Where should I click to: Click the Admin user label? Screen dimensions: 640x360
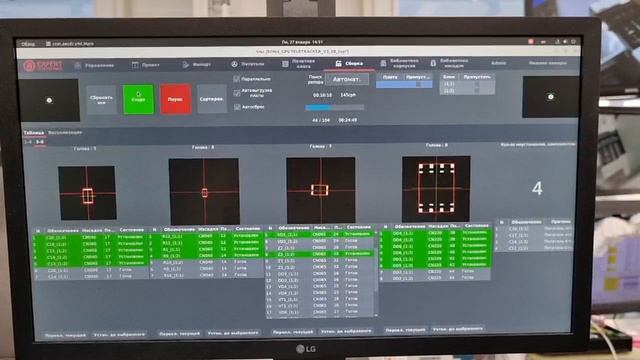[498, 63]
